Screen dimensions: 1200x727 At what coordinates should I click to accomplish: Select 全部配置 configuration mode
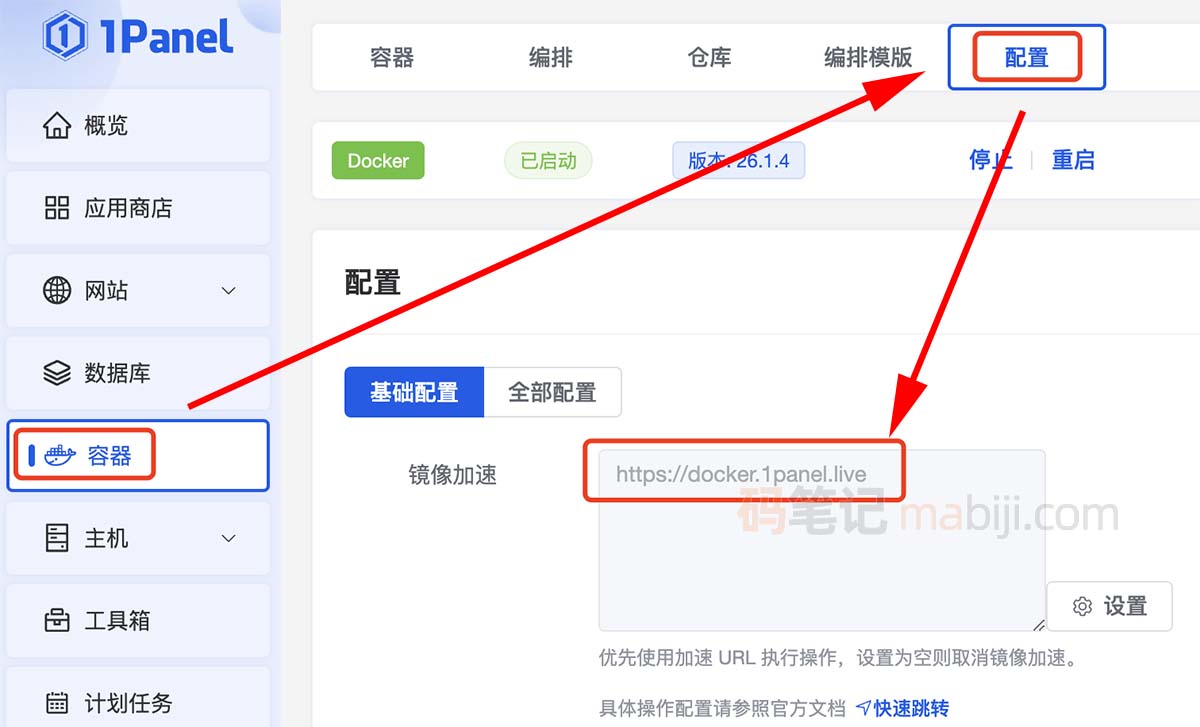tap(552, 392)
